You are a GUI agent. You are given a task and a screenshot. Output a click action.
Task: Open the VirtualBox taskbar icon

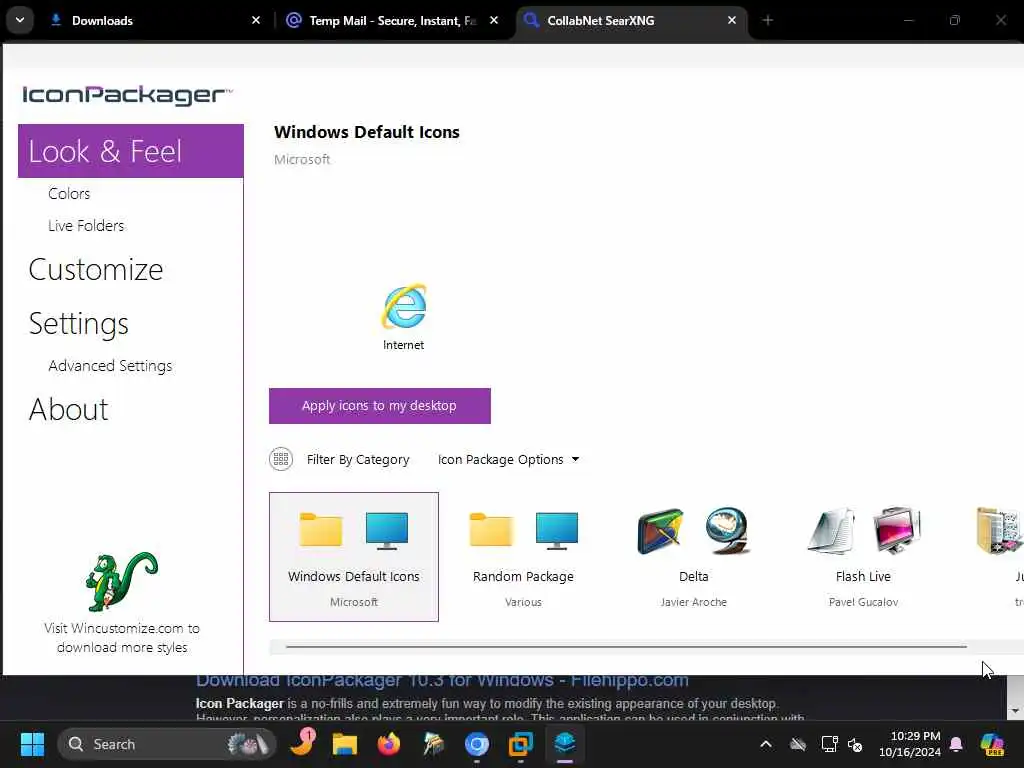pyautogui.click(x=520, y=744)
